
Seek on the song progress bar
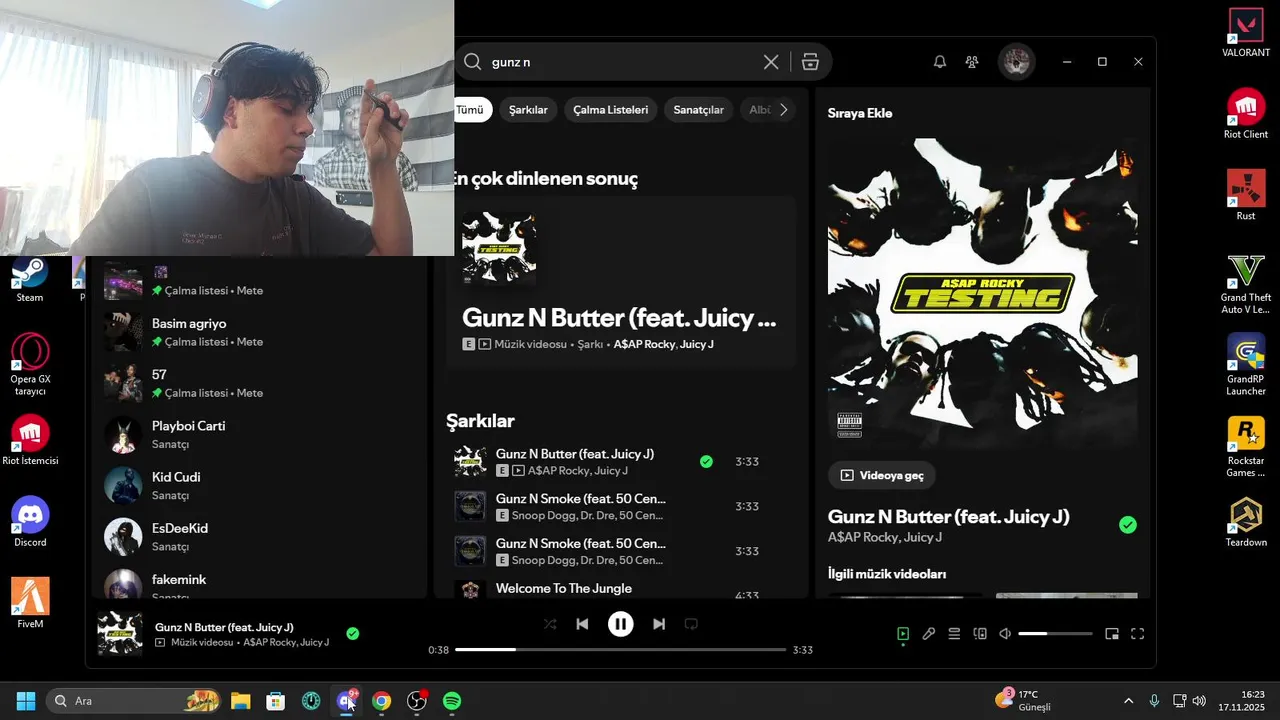620,650
